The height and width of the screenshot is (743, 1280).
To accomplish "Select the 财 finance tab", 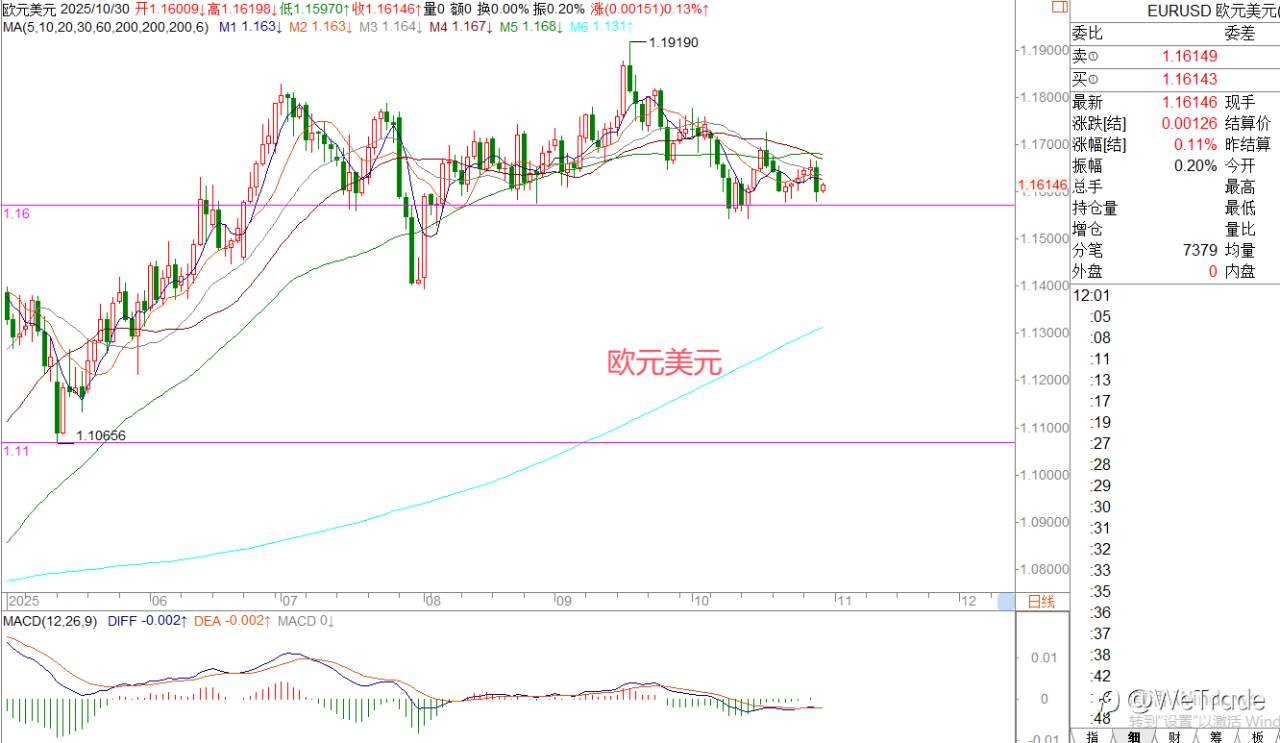I will (1173, 736).
